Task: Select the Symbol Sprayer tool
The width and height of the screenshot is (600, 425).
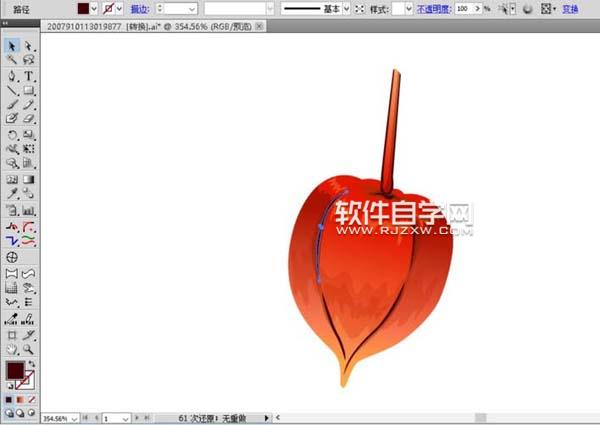Action: pos(12,211)
